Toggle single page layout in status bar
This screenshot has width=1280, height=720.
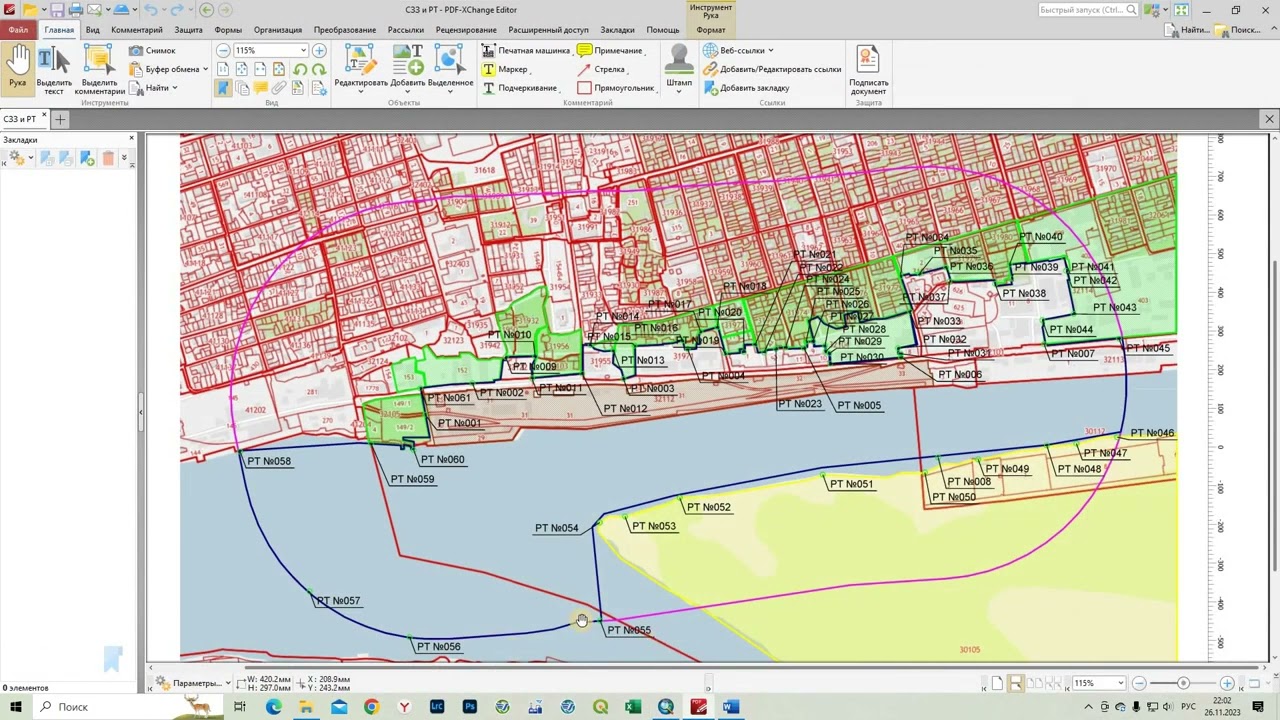tap(997, 683)
